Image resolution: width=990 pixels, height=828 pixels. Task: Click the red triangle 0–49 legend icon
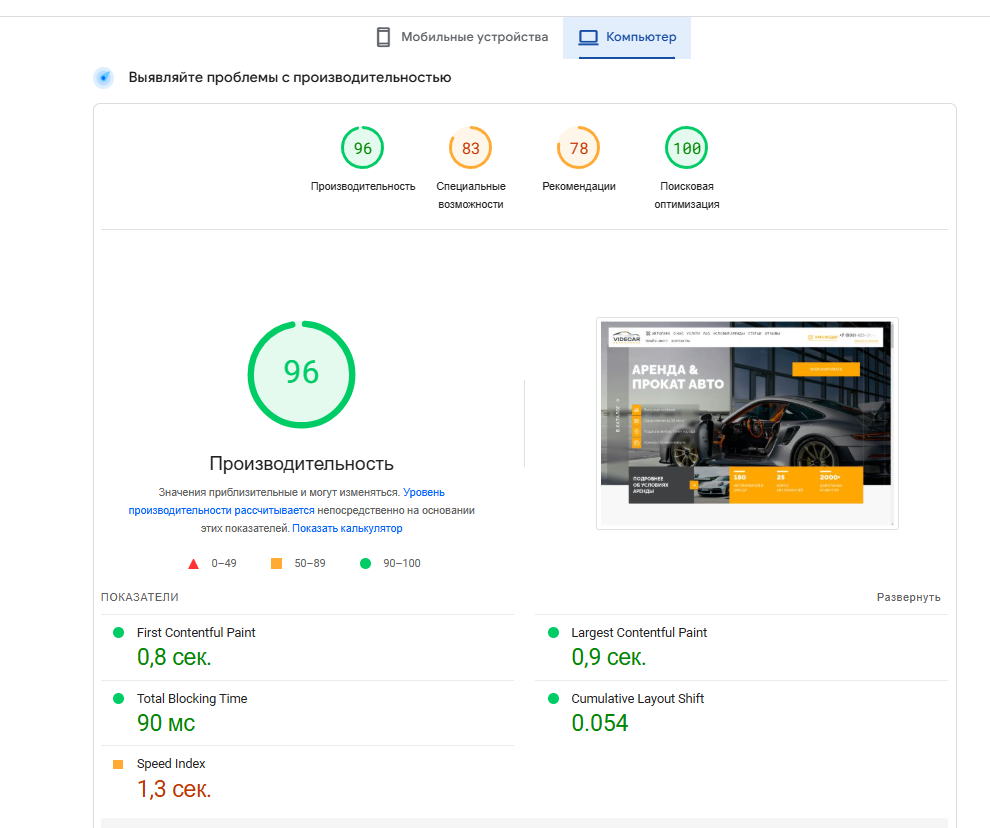[193, 564]
